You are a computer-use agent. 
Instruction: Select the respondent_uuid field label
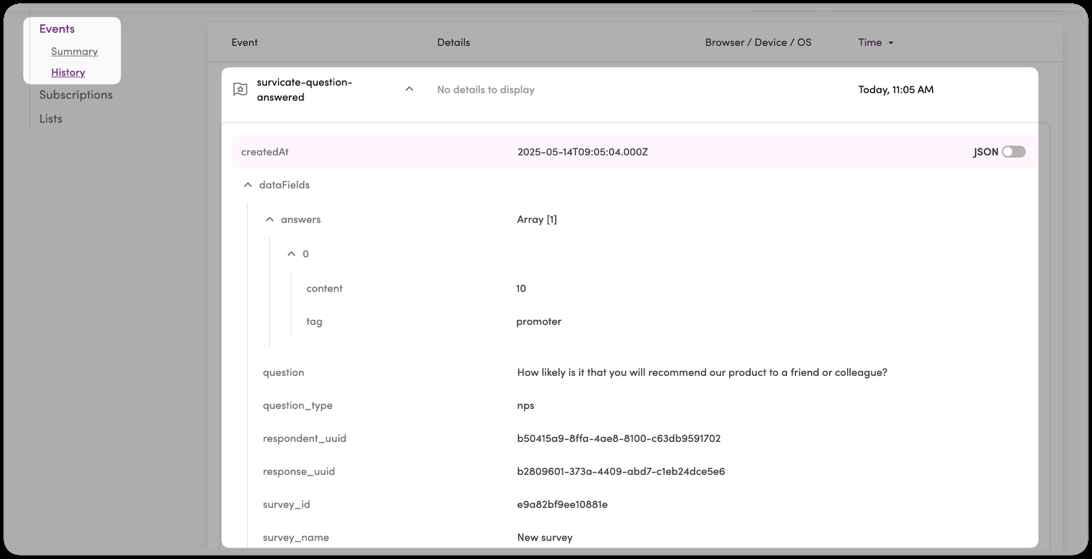tap(304, 439)
